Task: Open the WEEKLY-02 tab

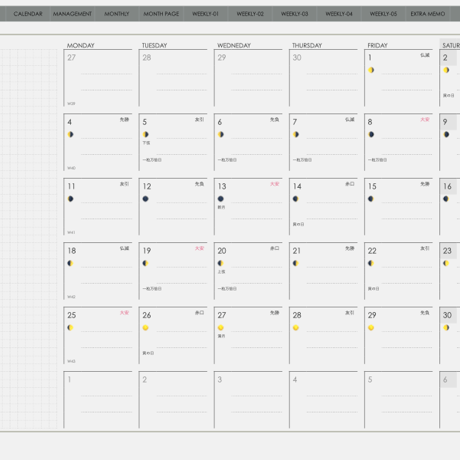Action: [x=250, y=14]
